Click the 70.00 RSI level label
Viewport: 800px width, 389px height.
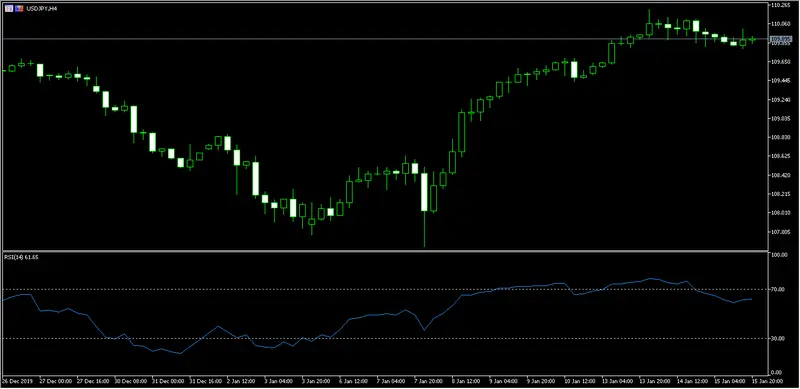point(778,289)
